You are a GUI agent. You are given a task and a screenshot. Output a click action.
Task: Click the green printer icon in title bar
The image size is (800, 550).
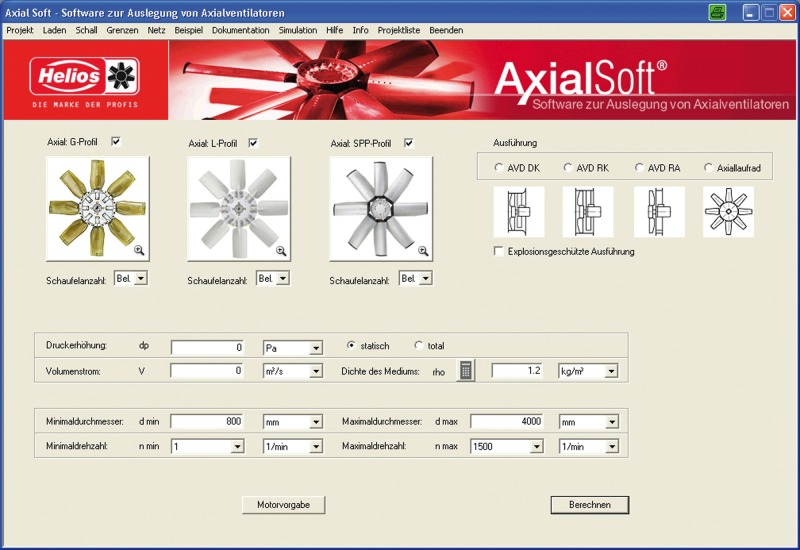[x=717, y=13]
